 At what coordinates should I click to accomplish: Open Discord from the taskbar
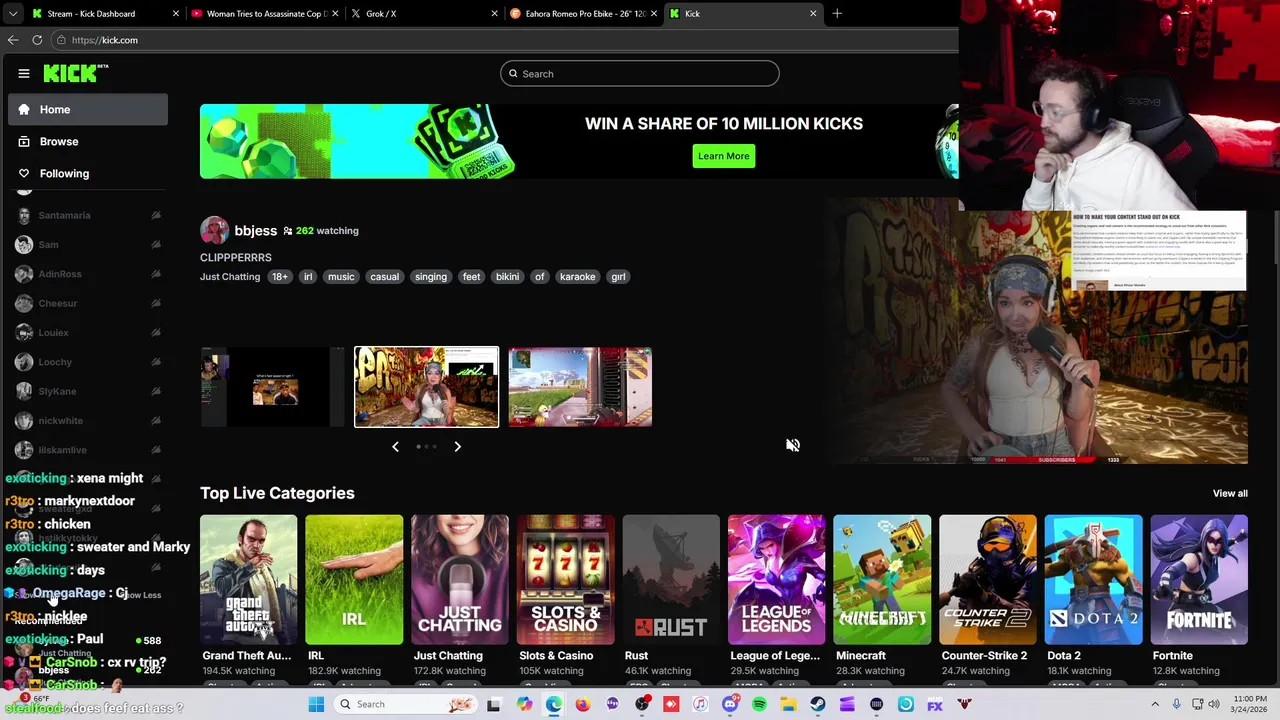click(x=730, y=704)
